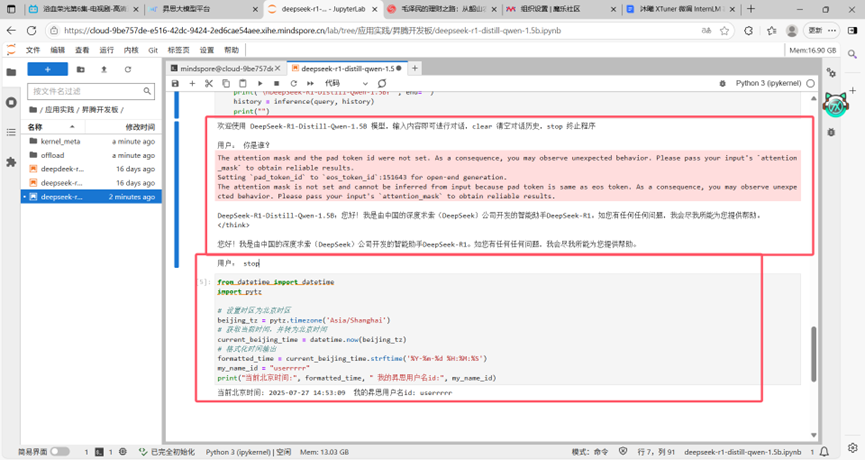Open the running terminals and kernels sidebar panel
The height and width of the screenshot is (460, 865).
pos(11,102)
